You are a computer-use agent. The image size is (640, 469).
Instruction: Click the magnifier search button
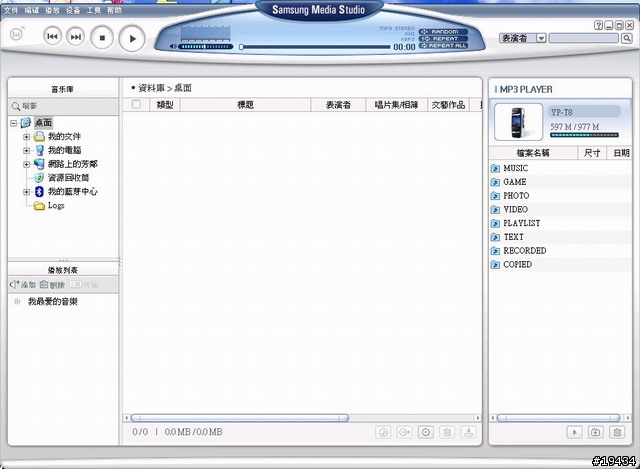(x=627, y=38)
